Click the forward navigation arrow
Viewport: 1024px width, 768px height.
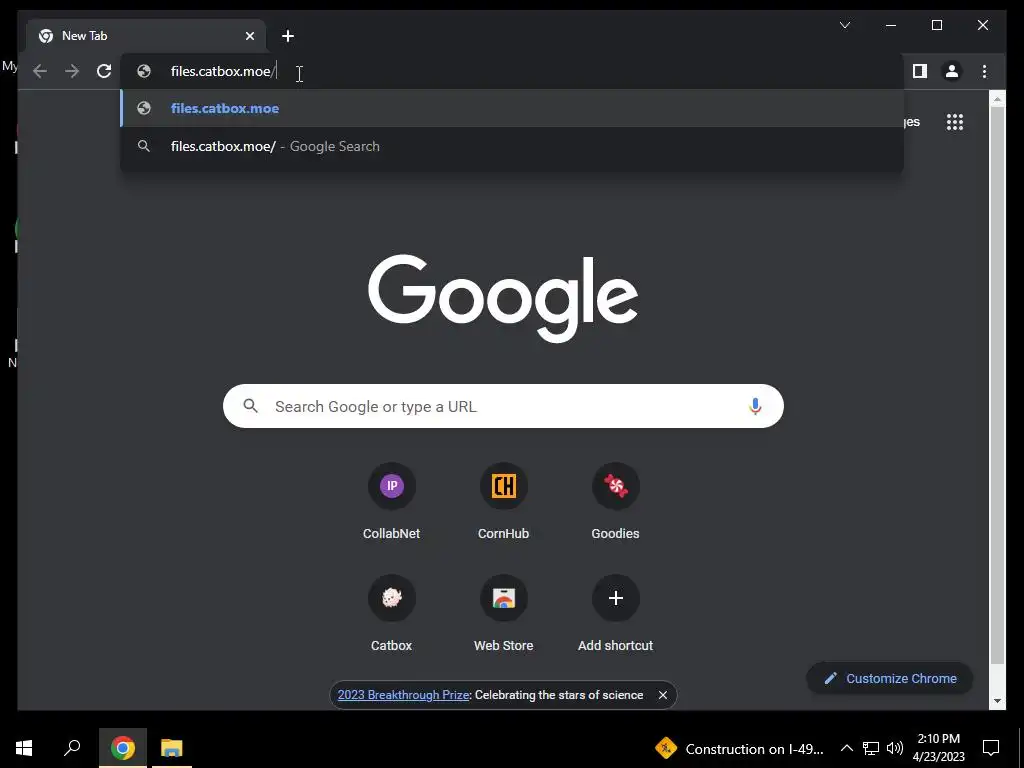point(72,71)
